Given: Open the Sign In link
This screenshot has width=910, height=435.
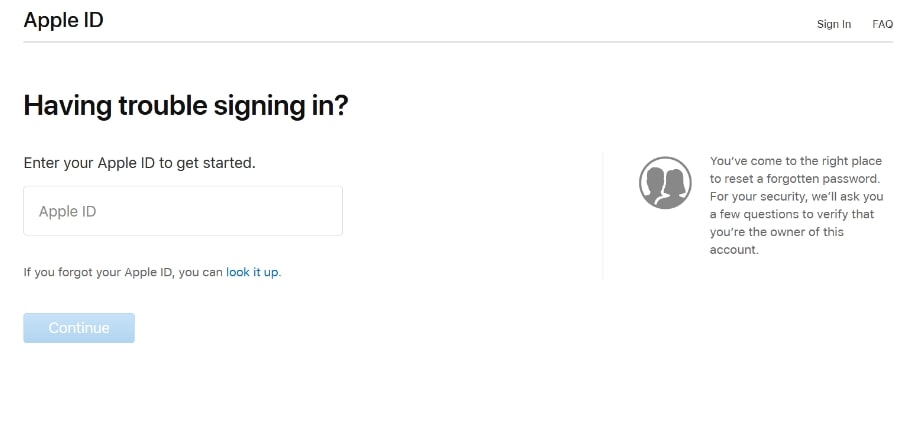Looking at the screenshot, I should click(x=833, y=24).
